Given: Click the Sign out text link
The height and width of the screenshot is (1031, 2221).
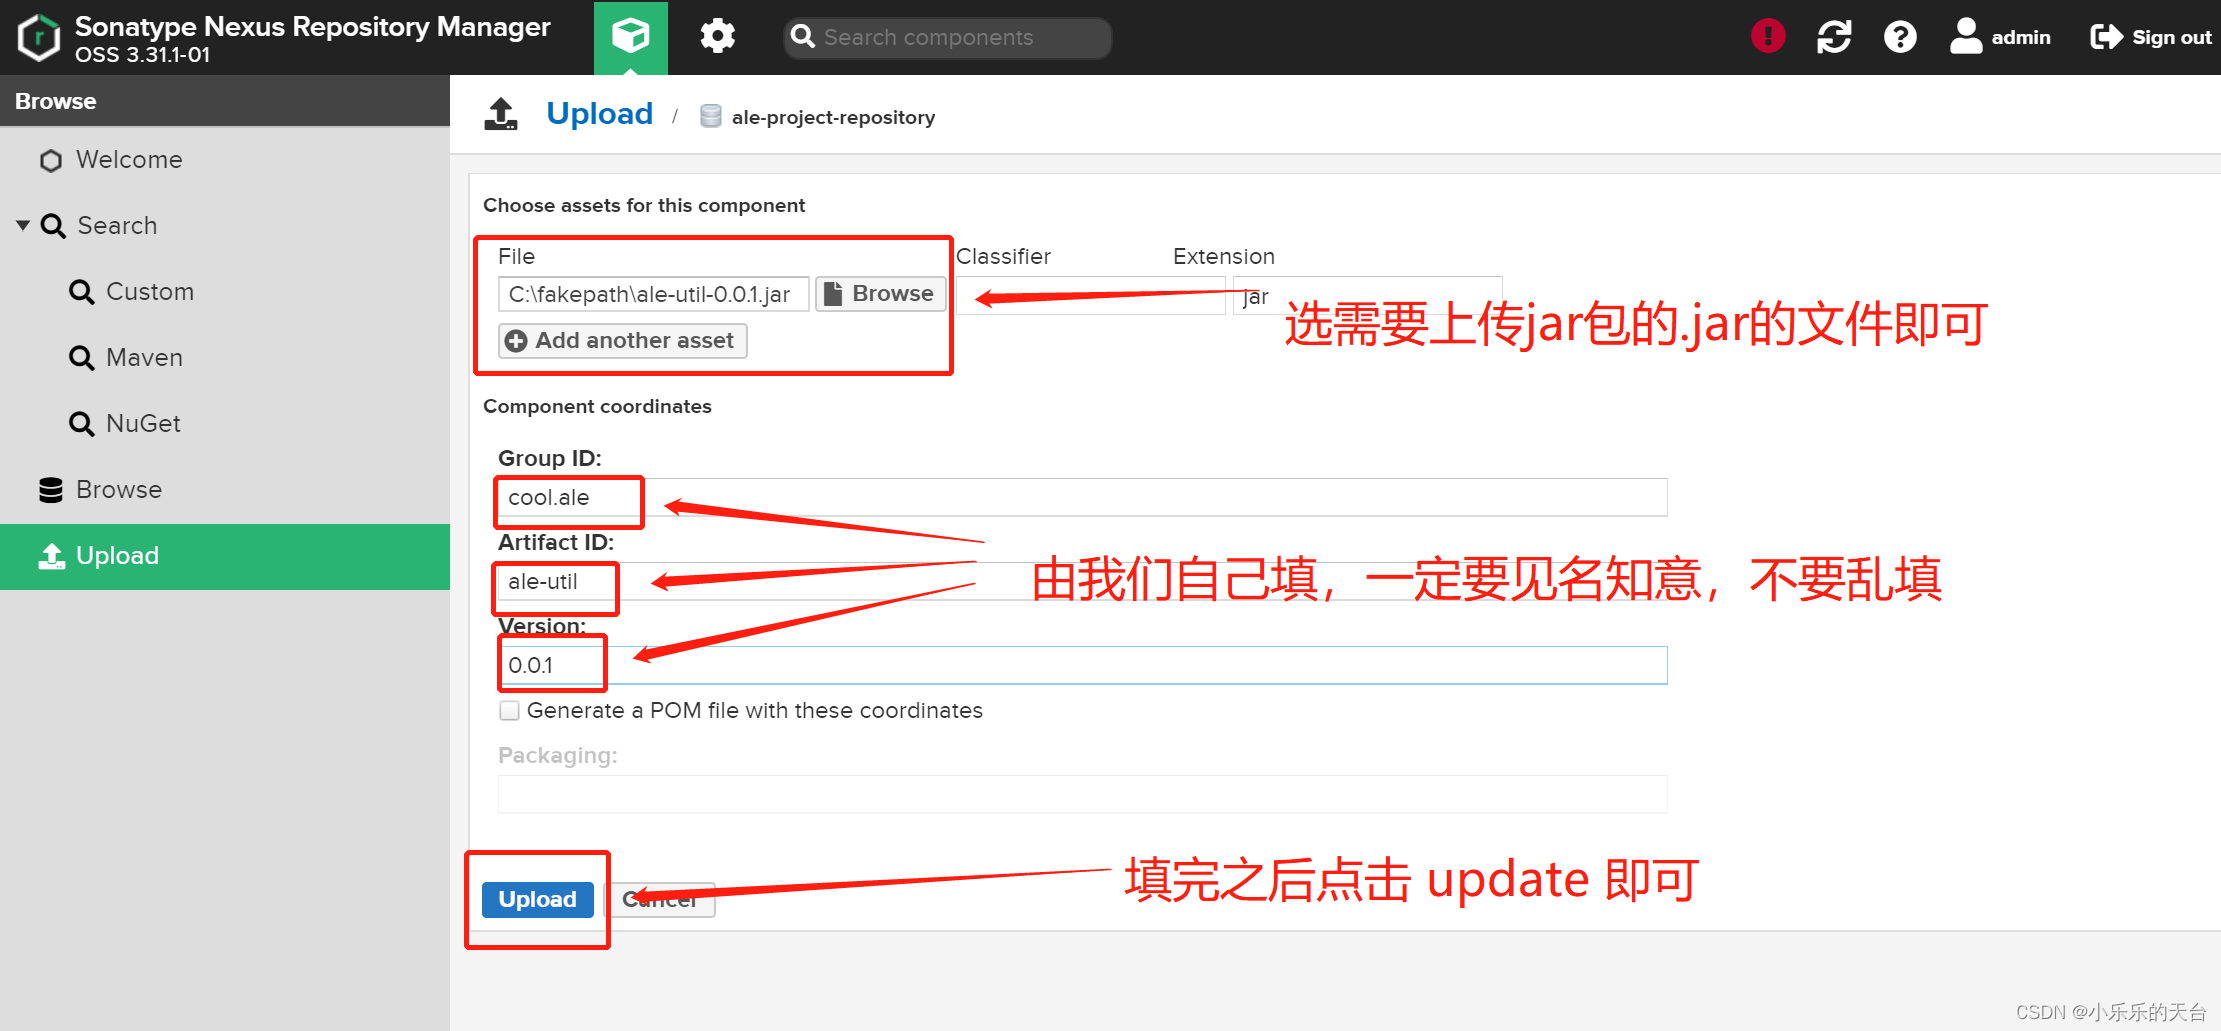Looking at the screenshot, I should 2171,37.
